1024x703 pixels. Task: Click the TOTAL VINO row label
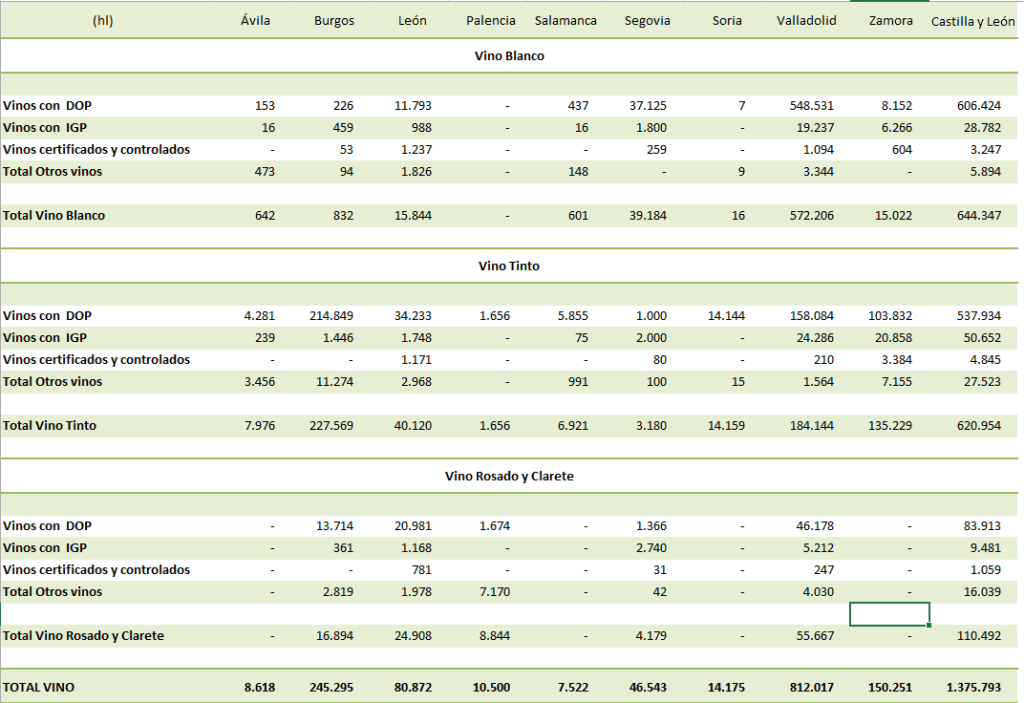pos(38,687)
